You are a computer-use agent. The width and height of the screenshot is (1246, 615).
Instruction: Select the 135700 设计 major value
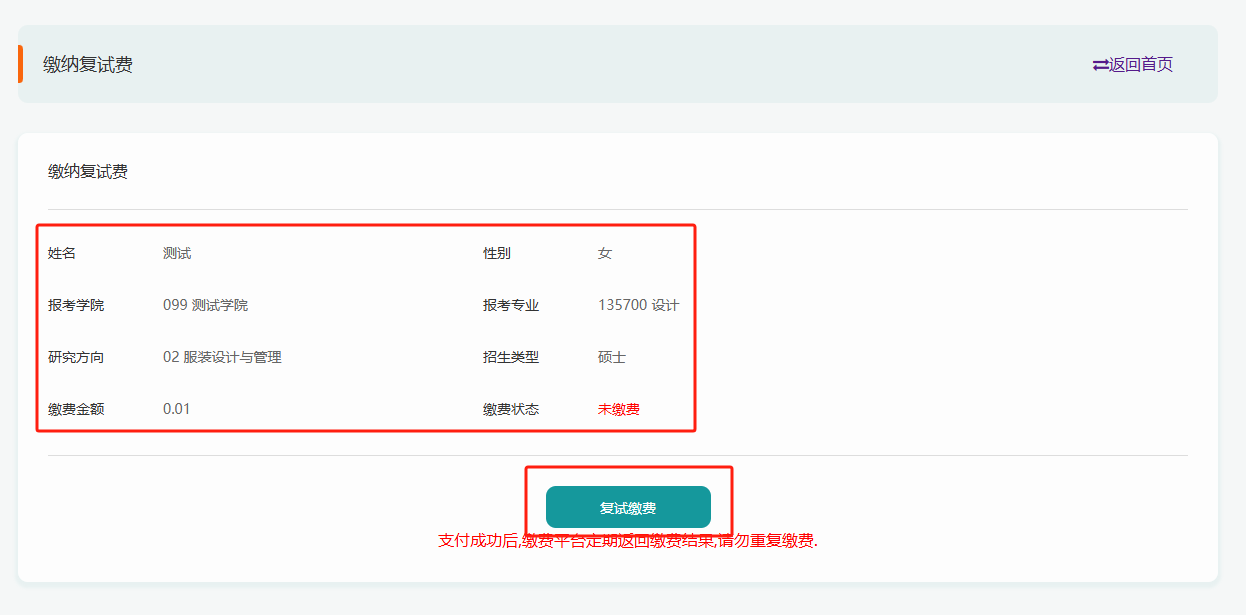638,305
